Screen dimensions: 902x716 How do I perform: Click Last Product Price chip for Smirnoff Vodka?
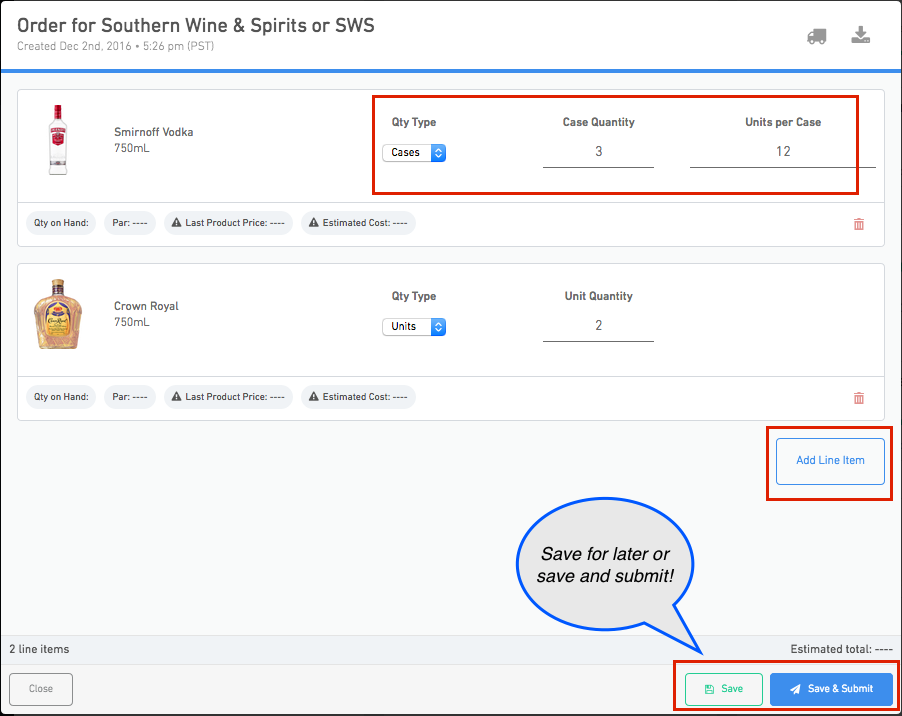228,223
